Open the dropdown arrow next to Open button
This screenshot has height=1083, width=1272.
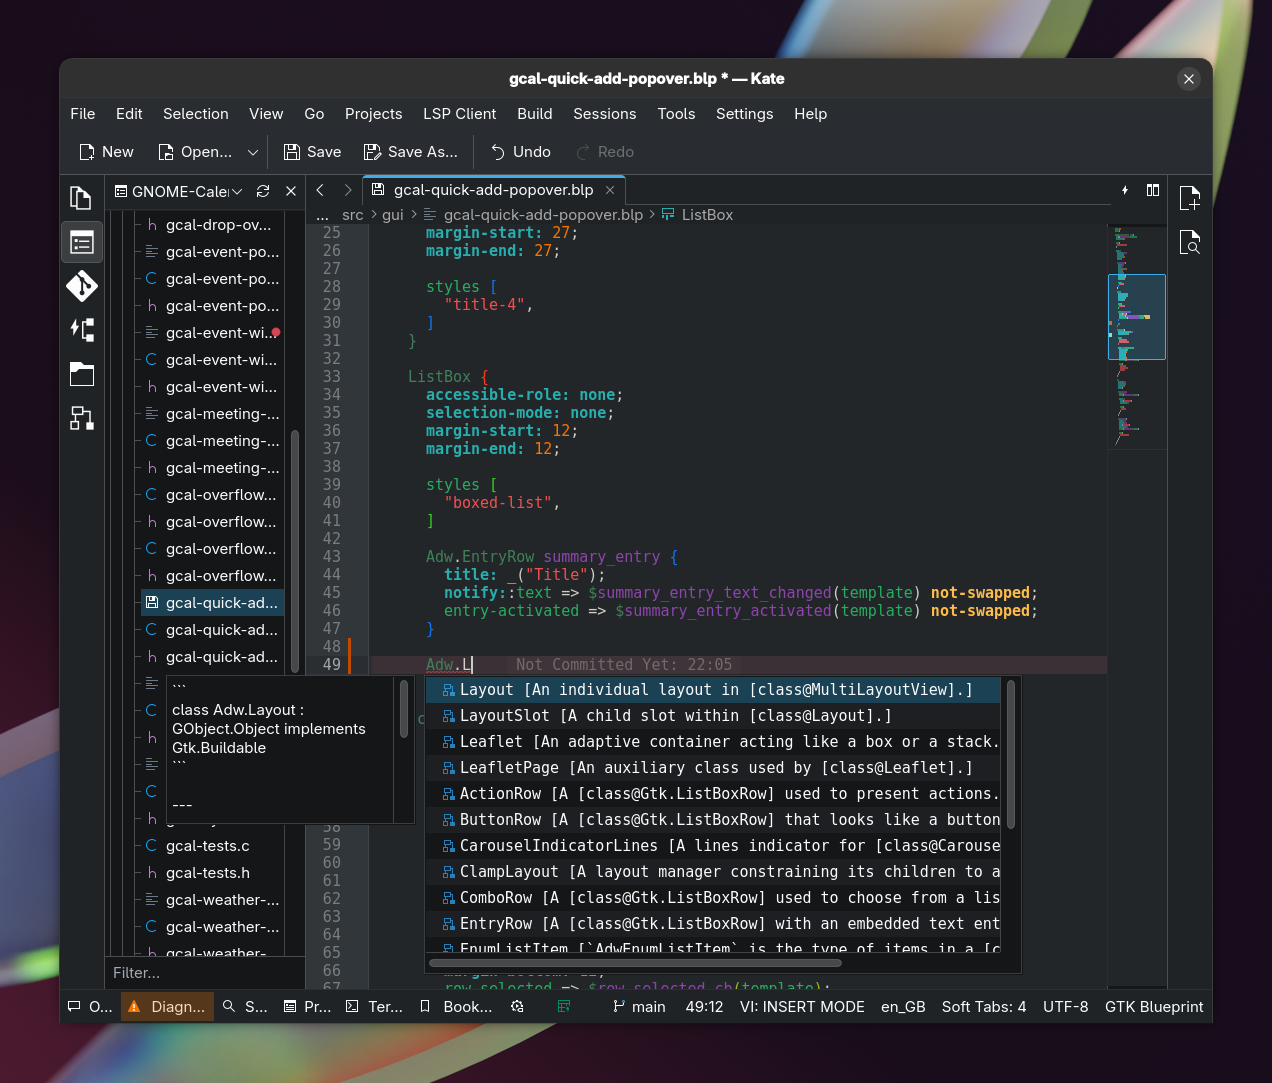pos(253,152)
